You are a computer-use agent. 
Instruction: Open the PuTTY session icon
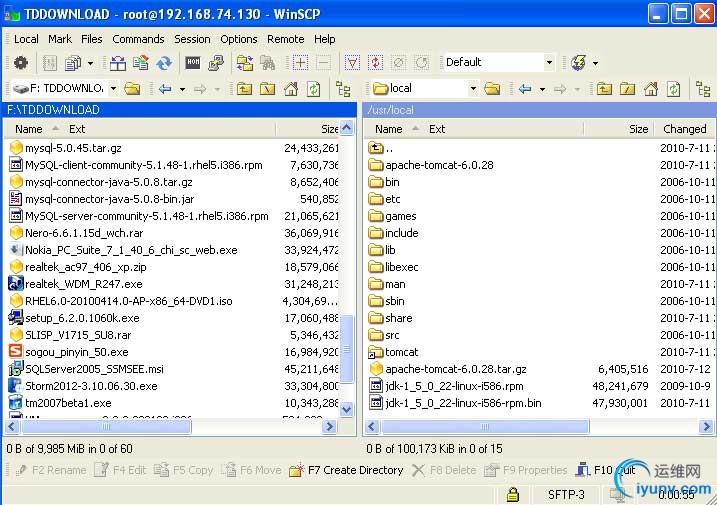(x=216, y=63)
